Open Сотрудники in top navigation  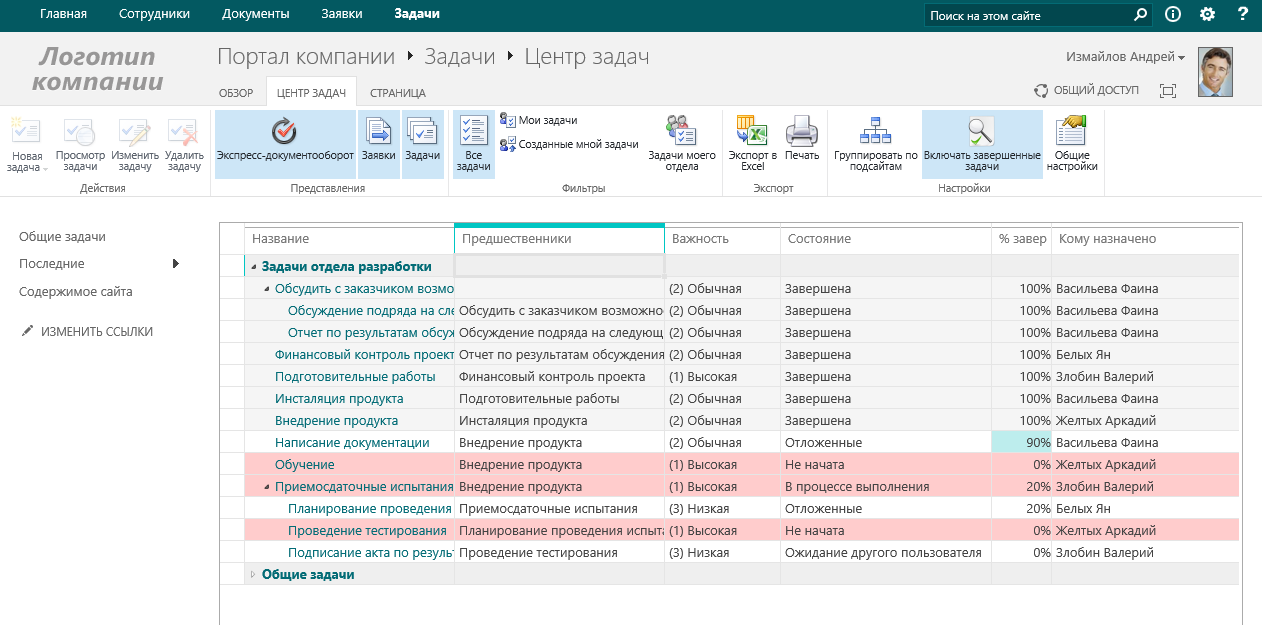pyautogui.click(x=154, y=14)
